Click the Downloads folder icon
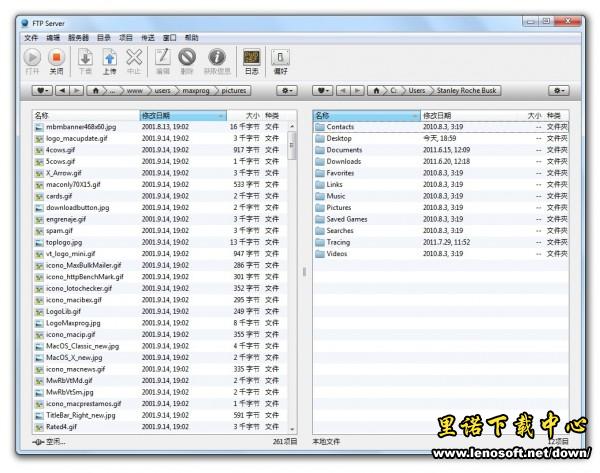600x473 pixels. [x=320, y=161]
